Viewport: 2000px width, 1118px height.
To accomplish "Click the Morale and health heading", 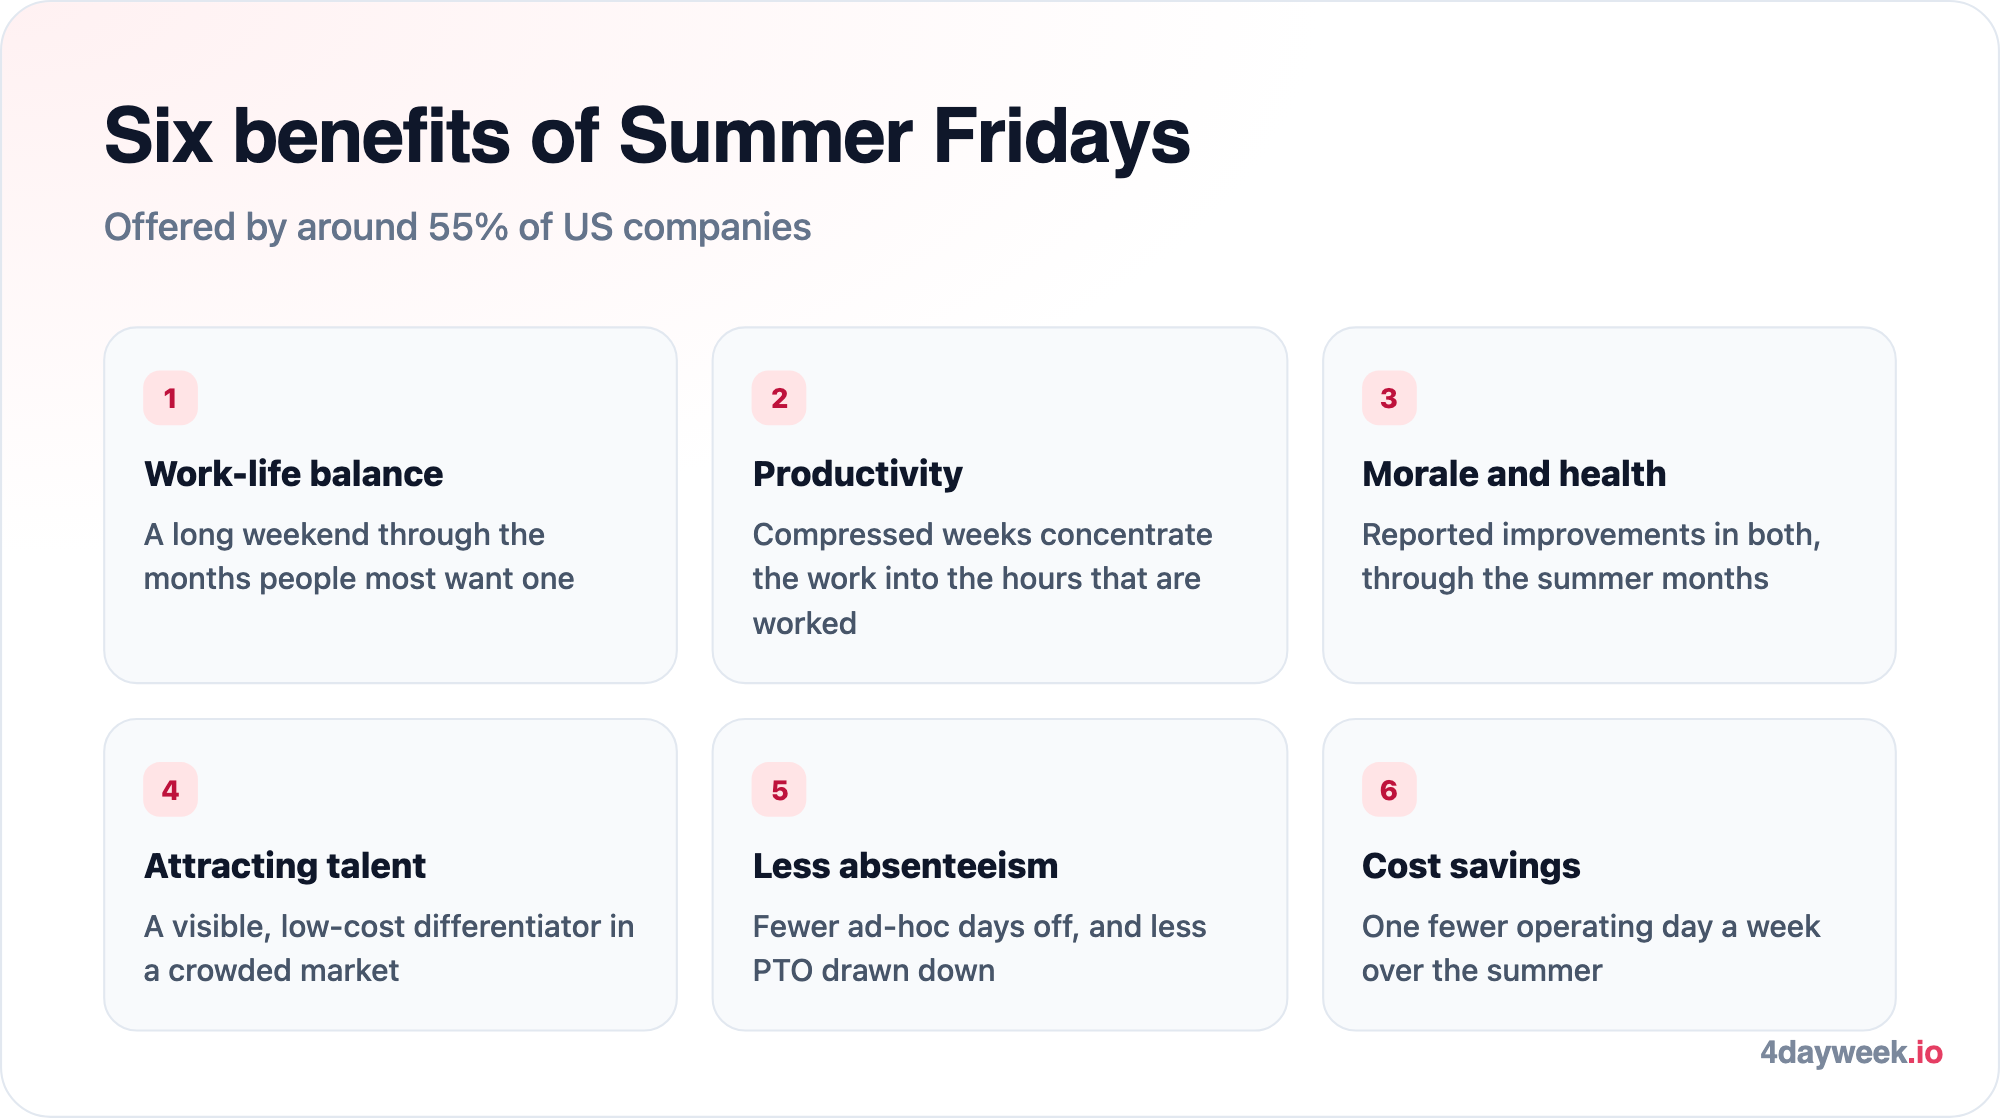I will 1514,474.
